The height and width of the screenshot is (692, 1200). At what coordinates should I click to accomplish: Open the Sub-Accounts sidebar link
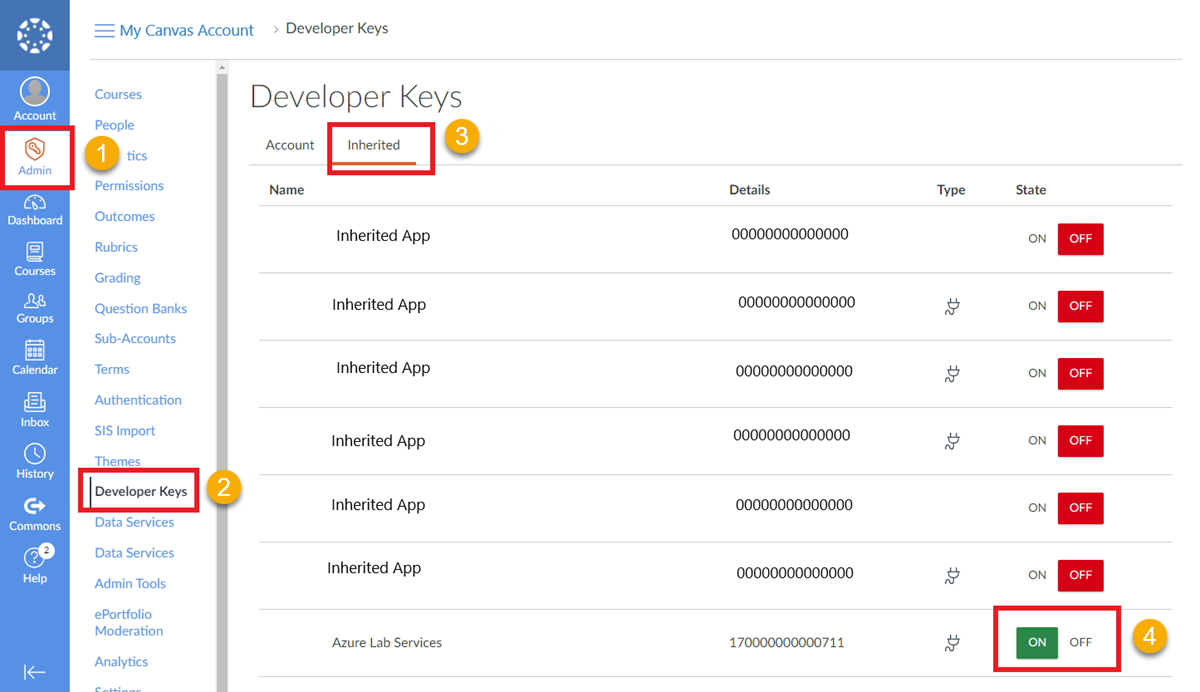pos(135,339)
